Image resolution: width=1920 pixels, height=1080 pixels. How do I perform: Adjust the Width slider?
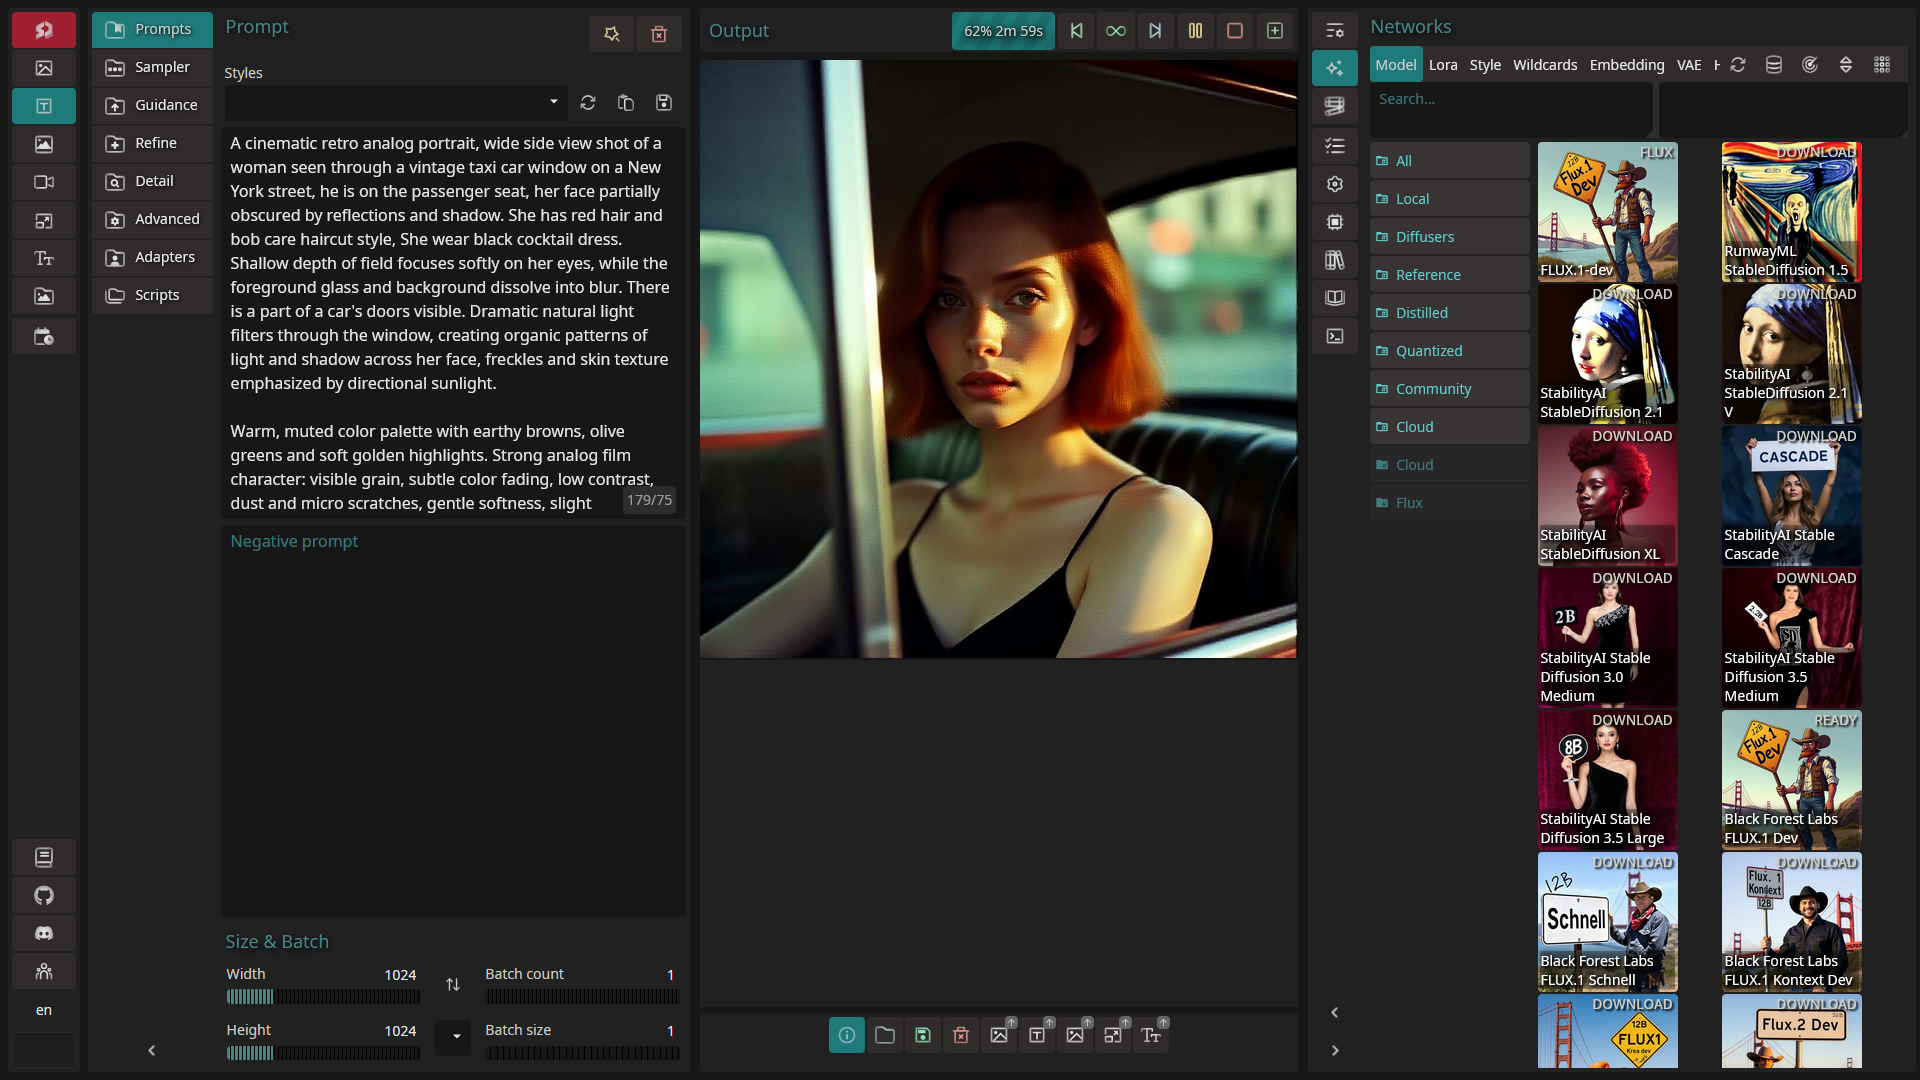click(322, 996)
